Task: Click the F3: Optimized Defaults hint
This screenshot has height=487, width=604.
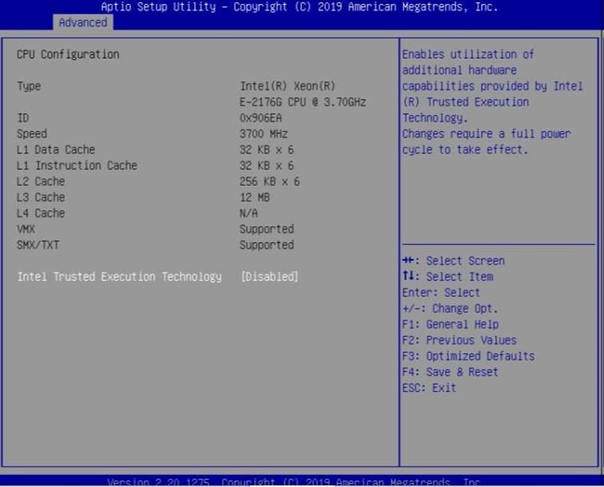Action: [468, 356]
